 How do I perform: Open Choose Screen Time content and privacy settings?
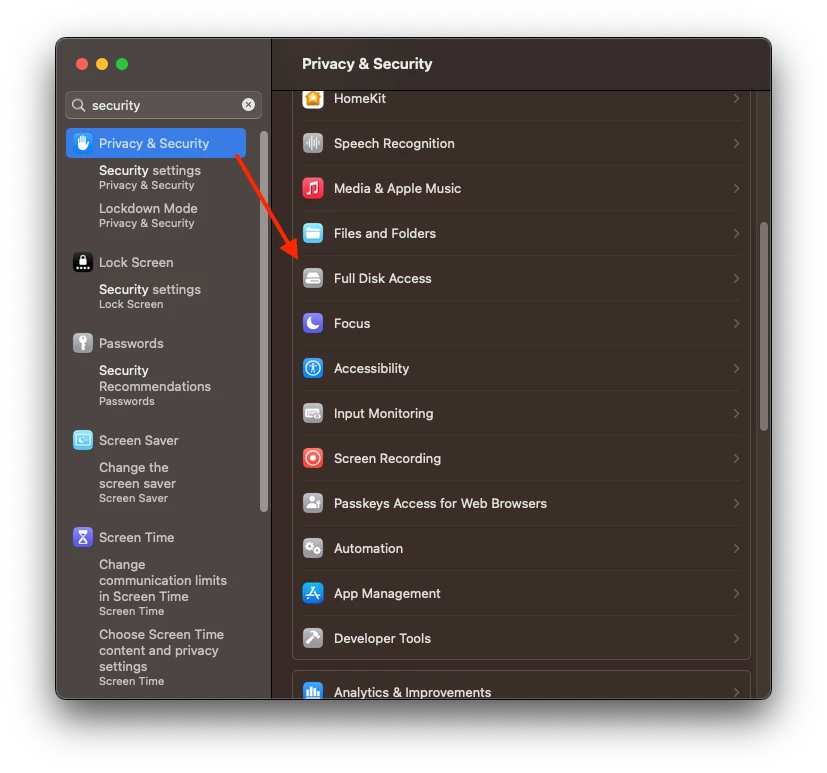coord(161,657)
